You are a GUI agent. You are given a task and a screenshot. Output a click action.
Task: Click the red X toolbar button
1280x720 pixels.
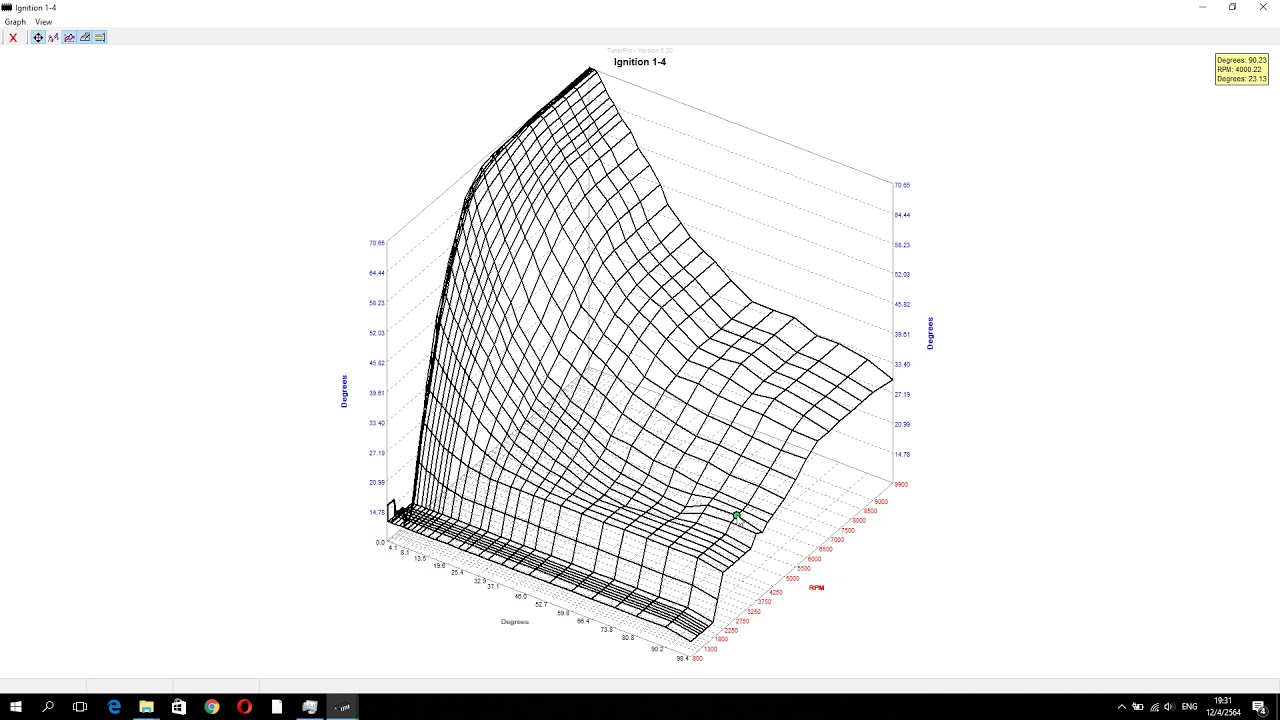click(13, 38)
